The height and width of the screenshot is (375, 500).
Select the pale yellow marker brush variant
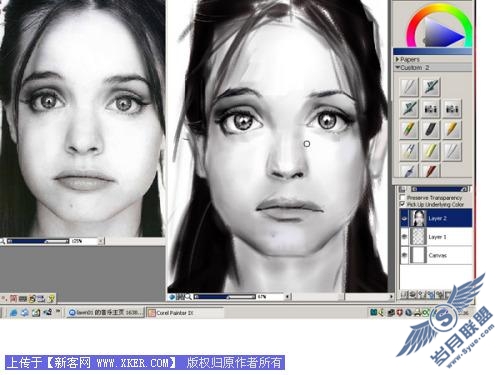point(430,151)
